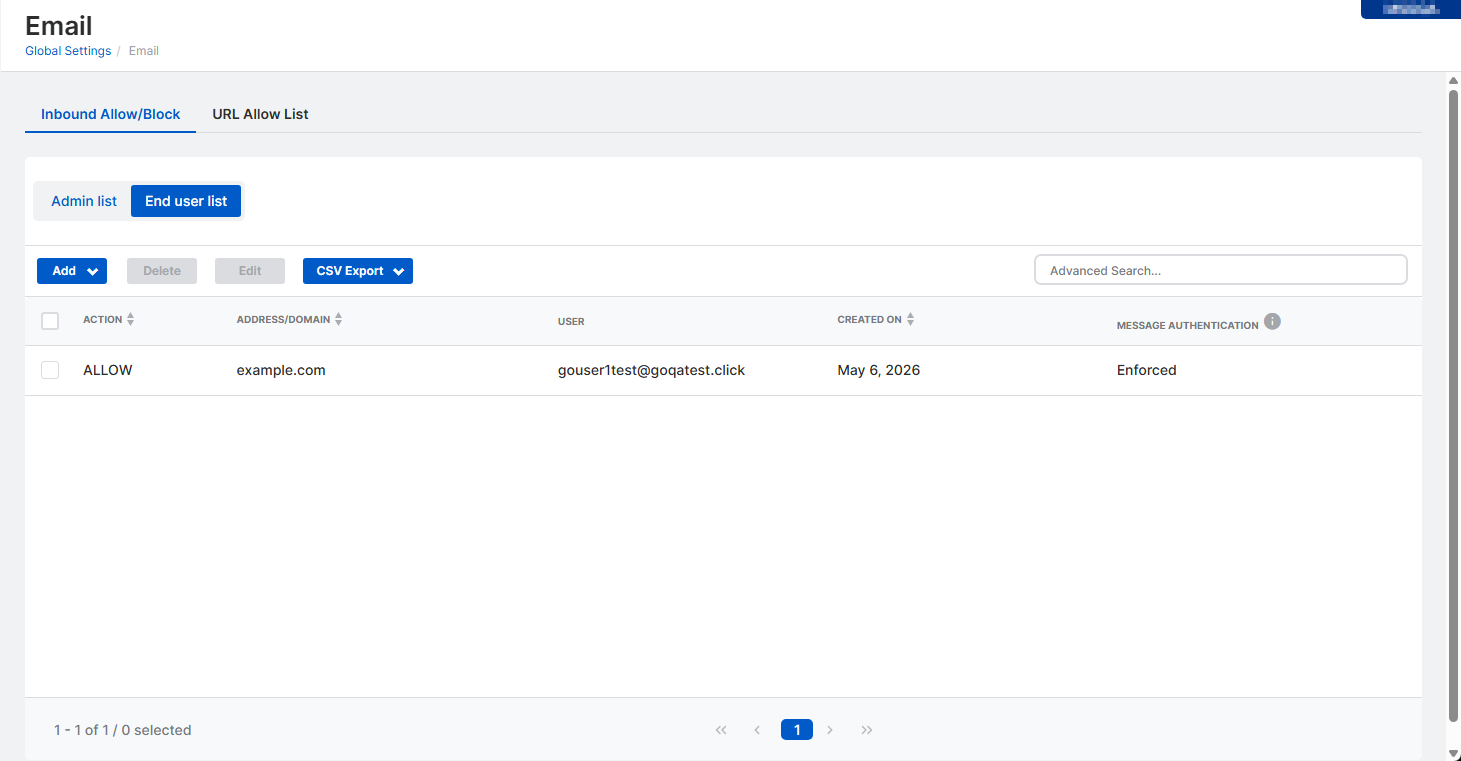This screenshot has width=1461, height=761.
Task: Sort by Action column arrows
Action: (130, 319)
